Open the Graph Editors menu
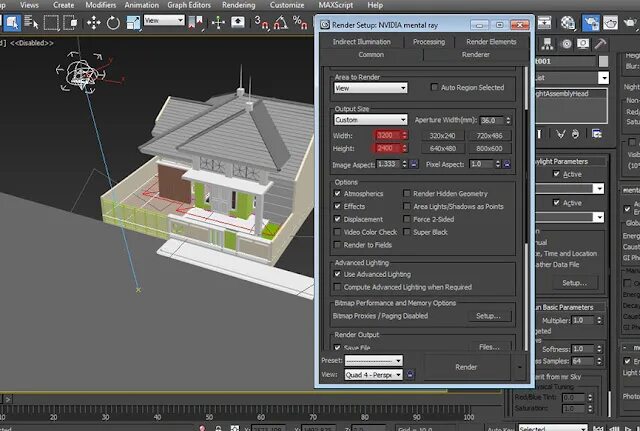This screenshot has width=640, height=431. 189,5
